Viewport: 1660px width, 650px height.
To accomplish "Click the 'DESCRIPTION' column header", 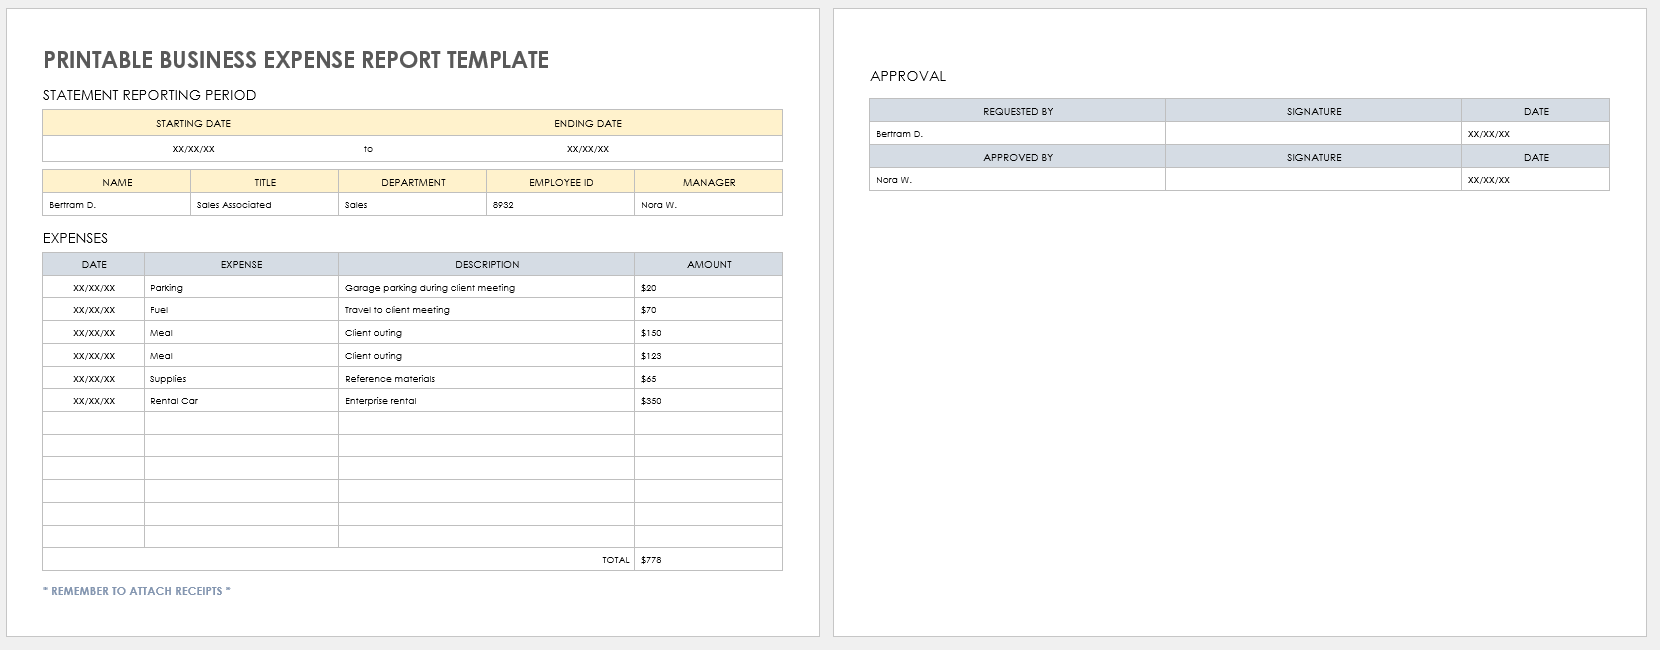I will [487, 264].
